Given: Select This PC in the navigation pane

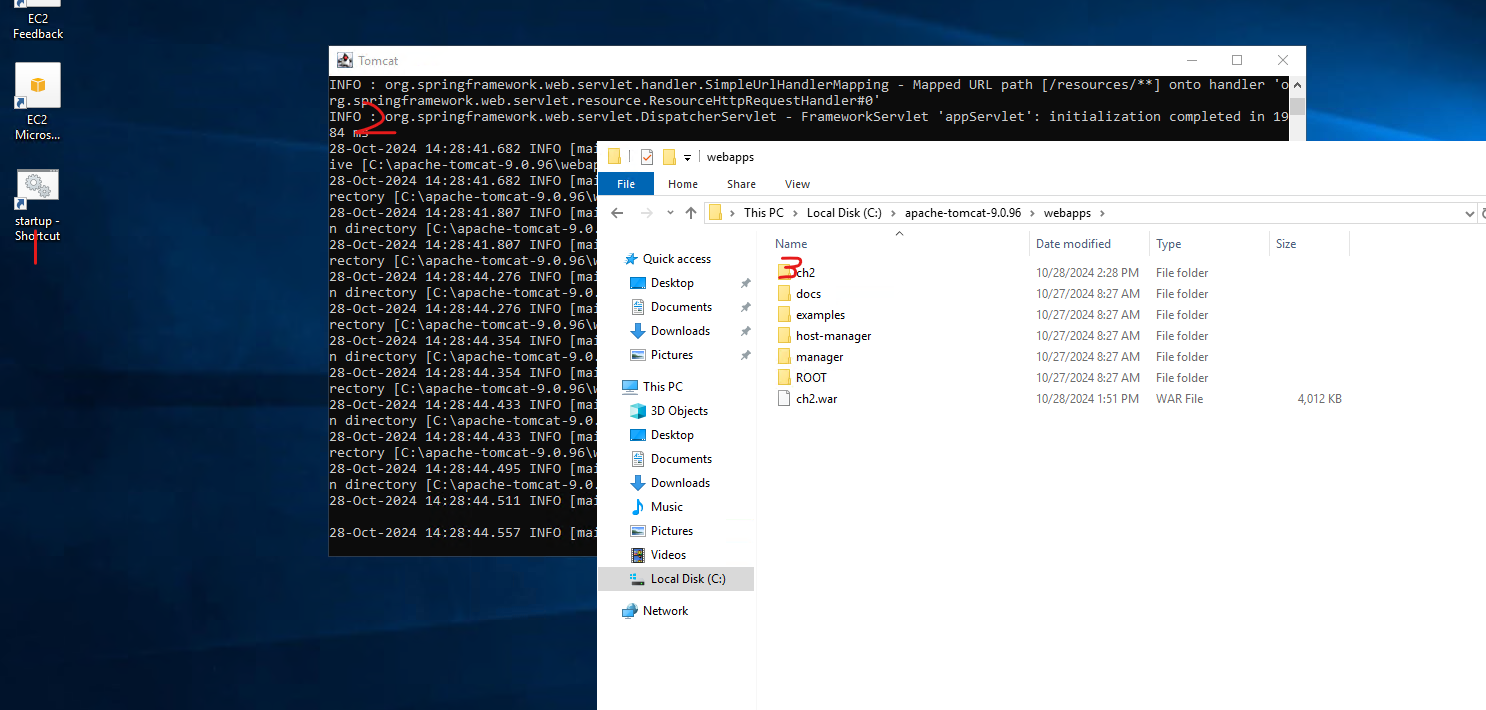Looking at the screenshot, I should point(662,387).
